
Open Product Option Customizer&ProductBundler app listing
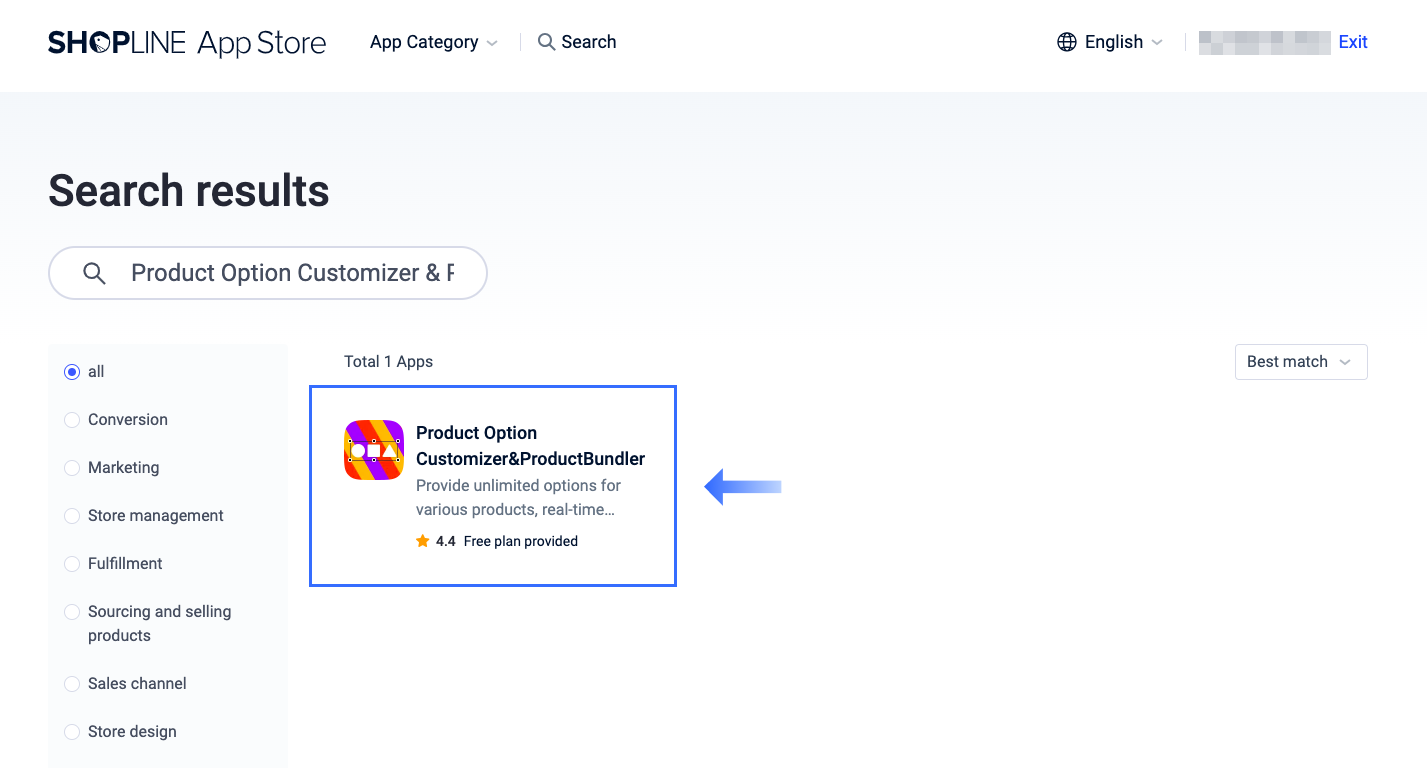click(530, 445)
